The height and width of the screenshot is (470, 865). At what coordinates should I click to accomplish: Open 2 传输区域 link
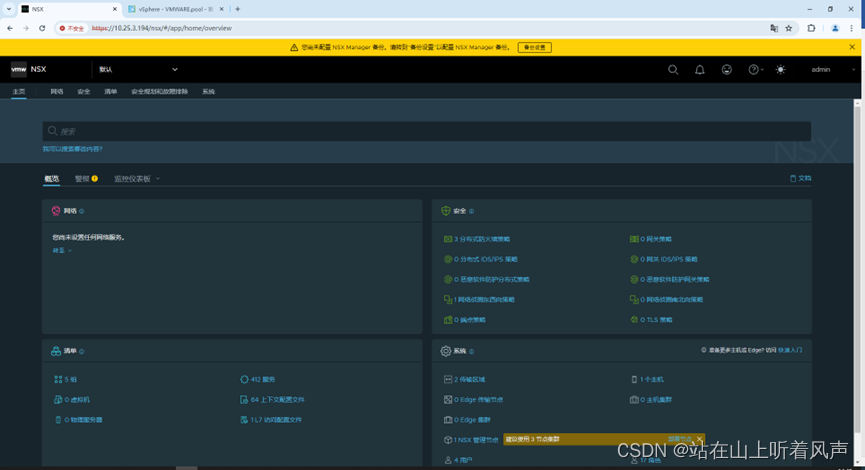coord(469,380)
